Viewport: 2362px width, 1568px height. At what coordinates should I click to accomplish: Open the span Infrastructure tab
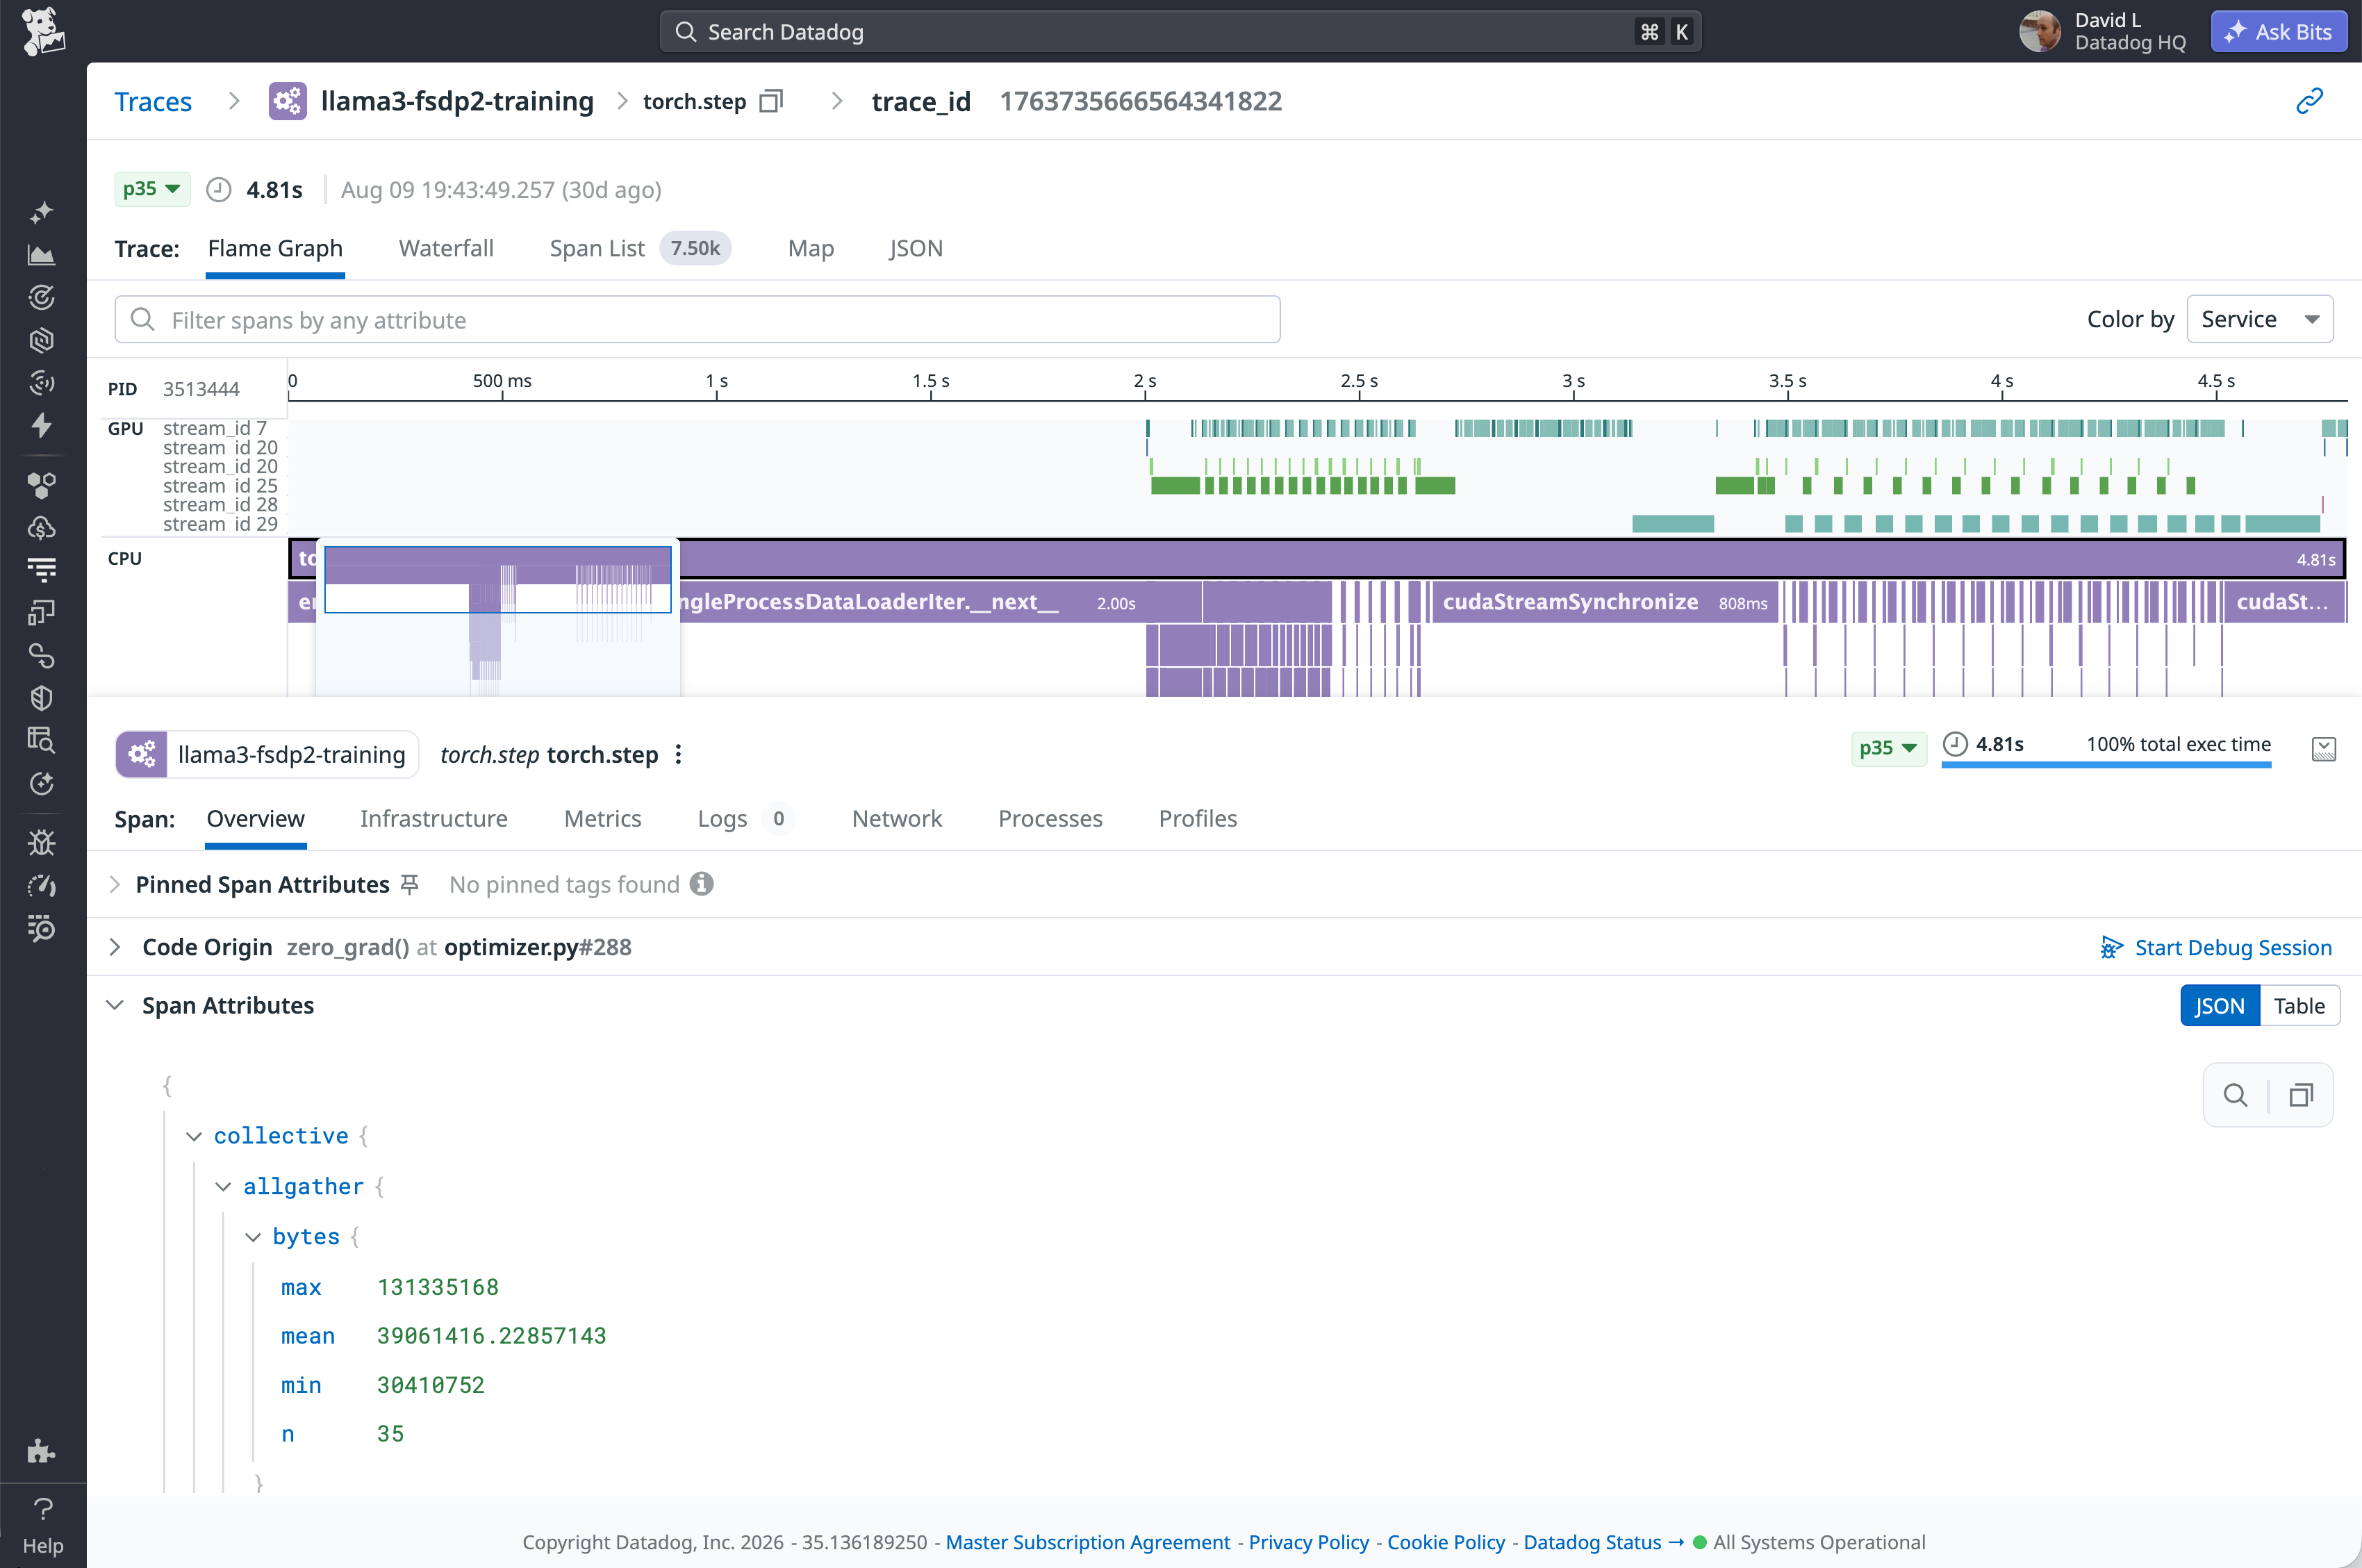click(x=434, y=818)
